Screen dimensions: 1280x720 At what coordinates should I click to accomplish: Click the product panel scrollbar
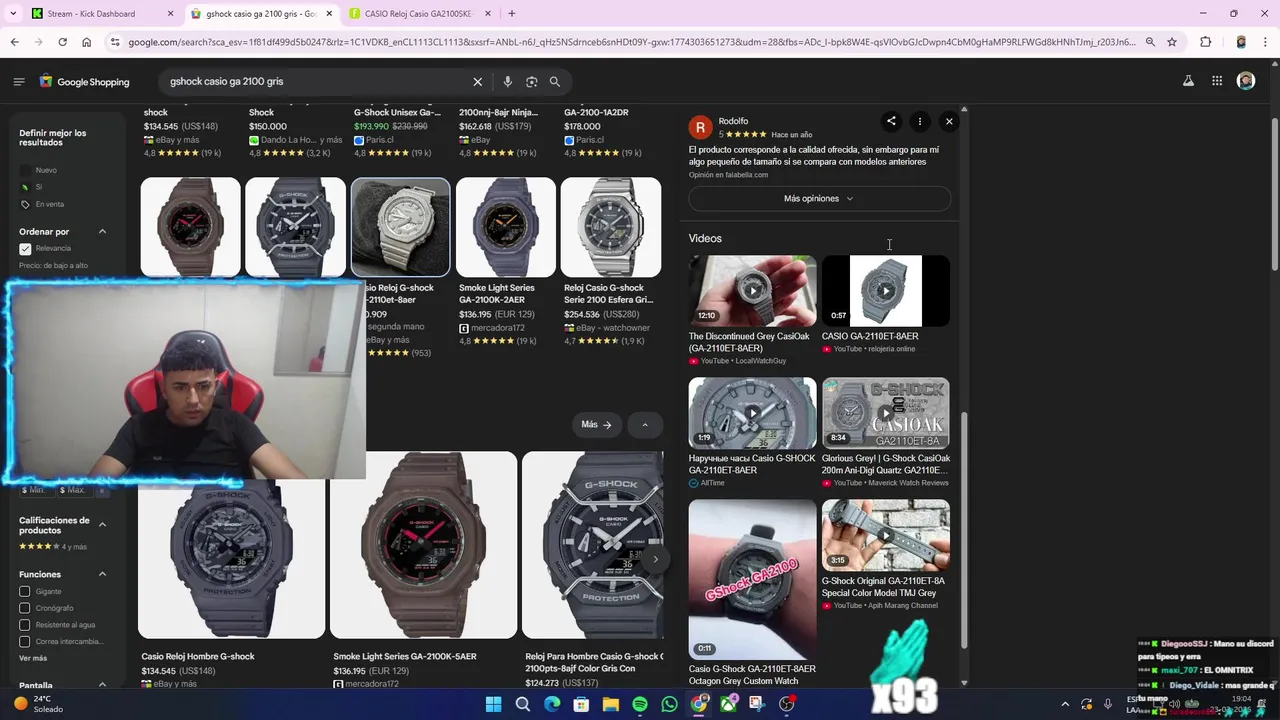click(x=964, y=530)
